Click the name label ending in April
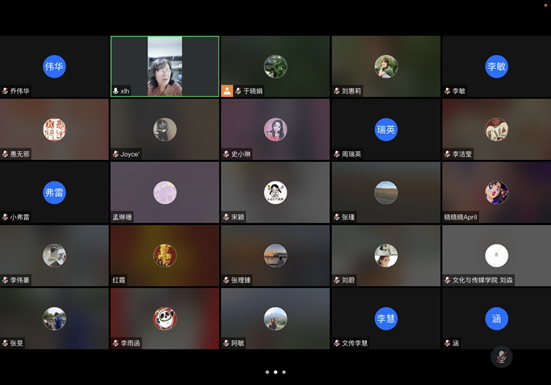 point(460,217)
